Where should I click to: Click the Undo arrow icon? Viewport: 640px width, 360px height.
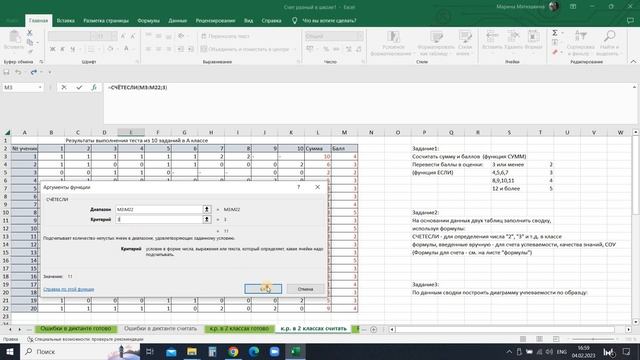tap(18, 72)
